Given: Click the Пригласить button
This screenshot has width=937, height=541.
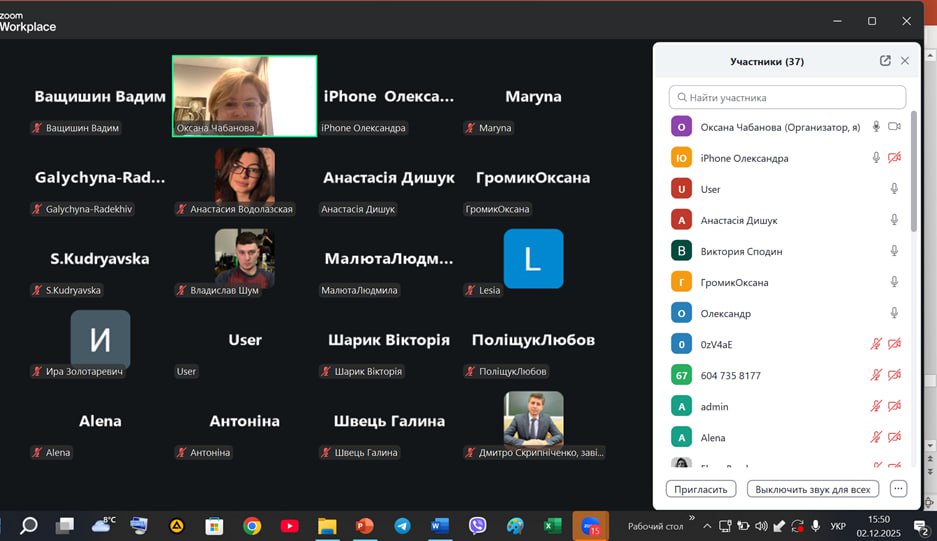Looking at the screenshot, I should (701, 489).
